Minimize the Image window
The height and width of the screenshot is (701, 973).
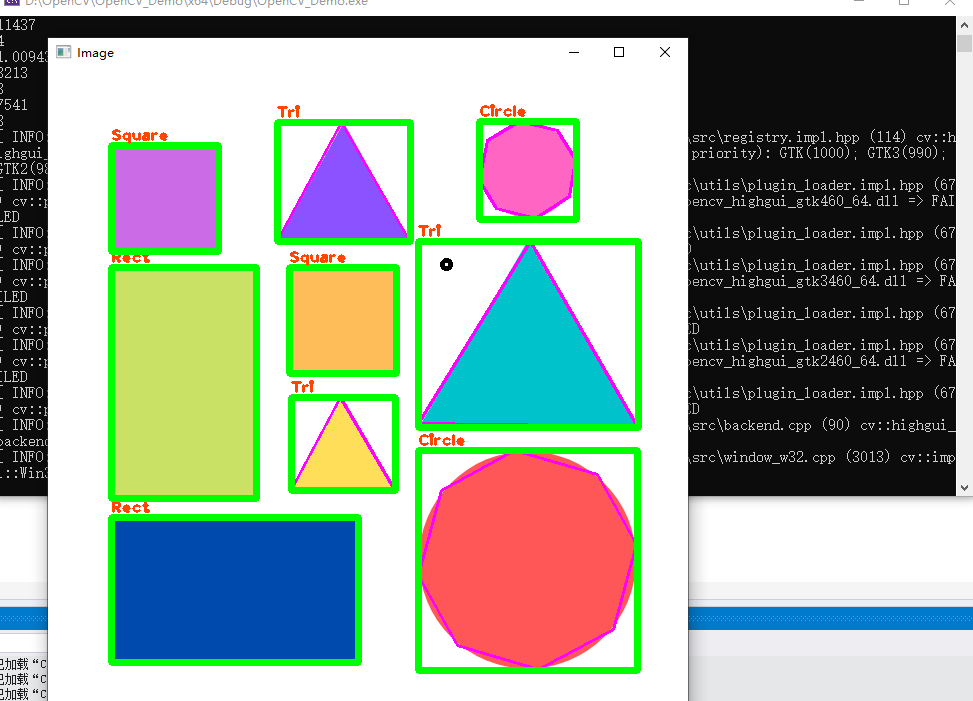(574, 53)
